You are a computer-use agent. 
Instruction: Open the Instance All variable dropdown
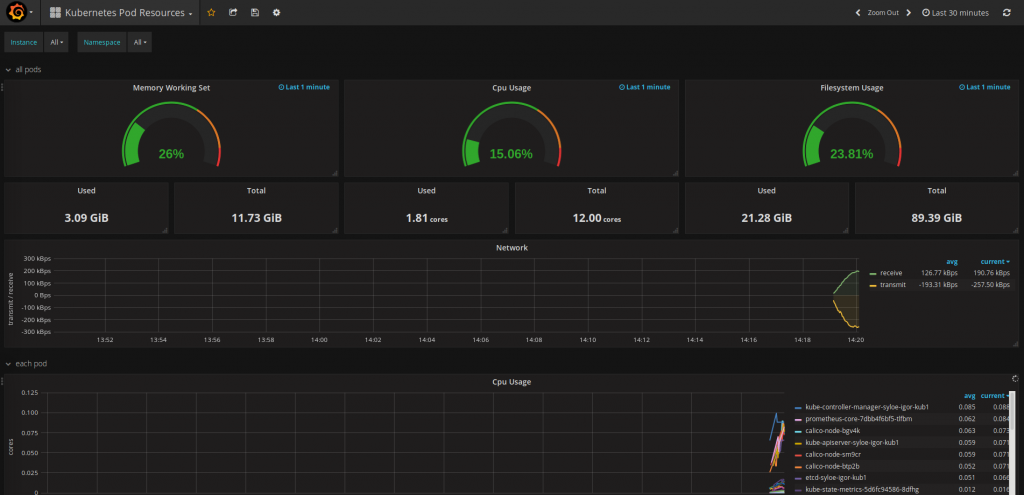pos(57,42)
